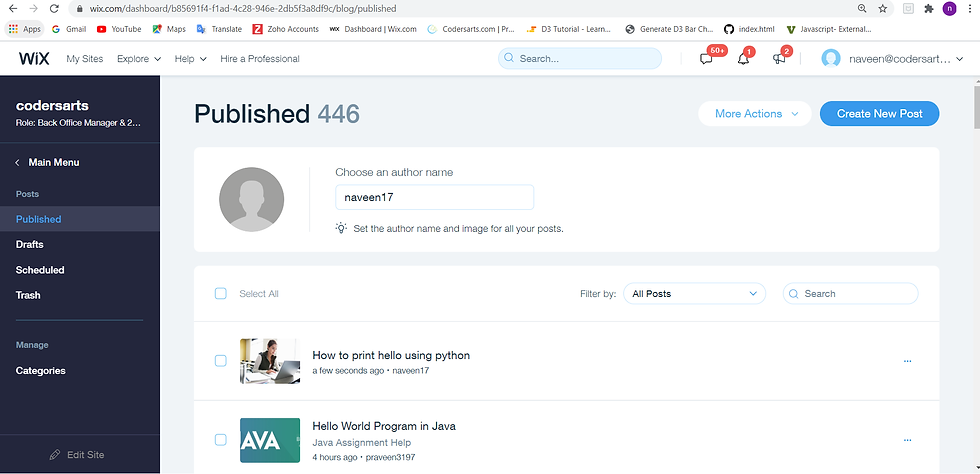The width and height of the screenshot is (980, 474).
Task: Open the Chrome profile avatar
Action: (x=949, y=9)
